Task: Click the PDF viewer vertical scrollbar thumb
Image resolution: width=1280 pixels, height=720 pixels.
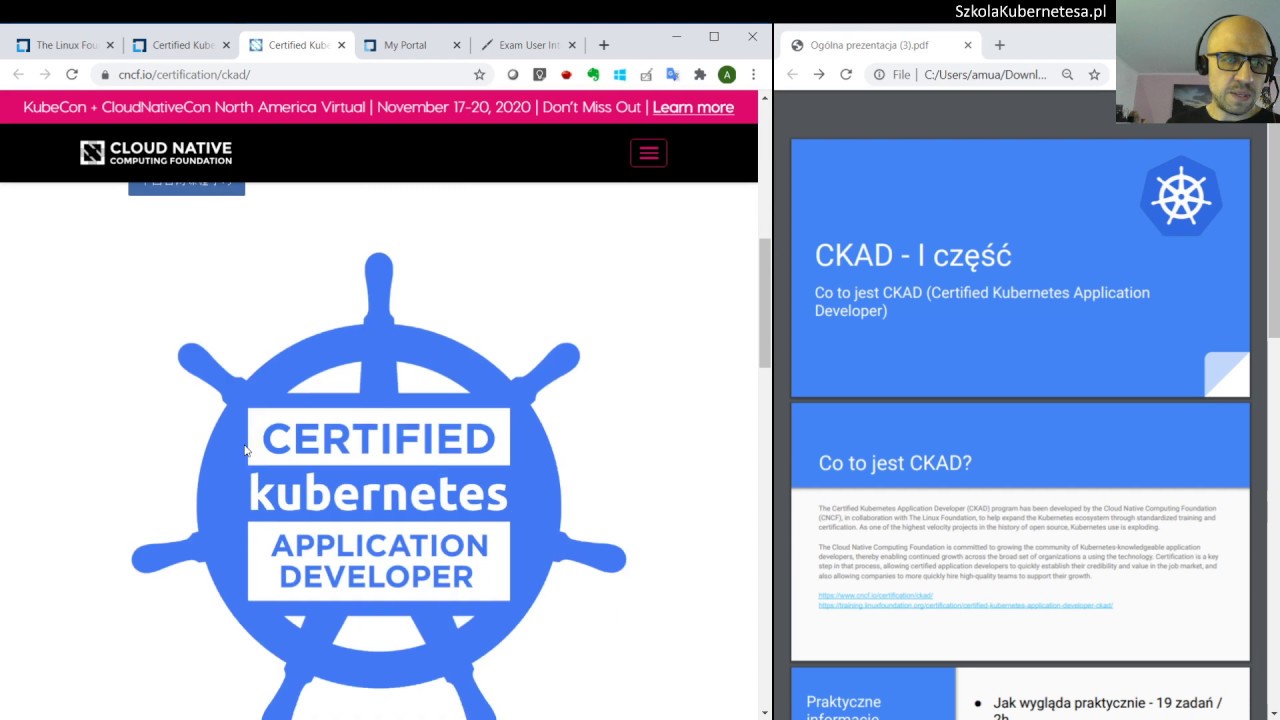Action: point(1273,232)
